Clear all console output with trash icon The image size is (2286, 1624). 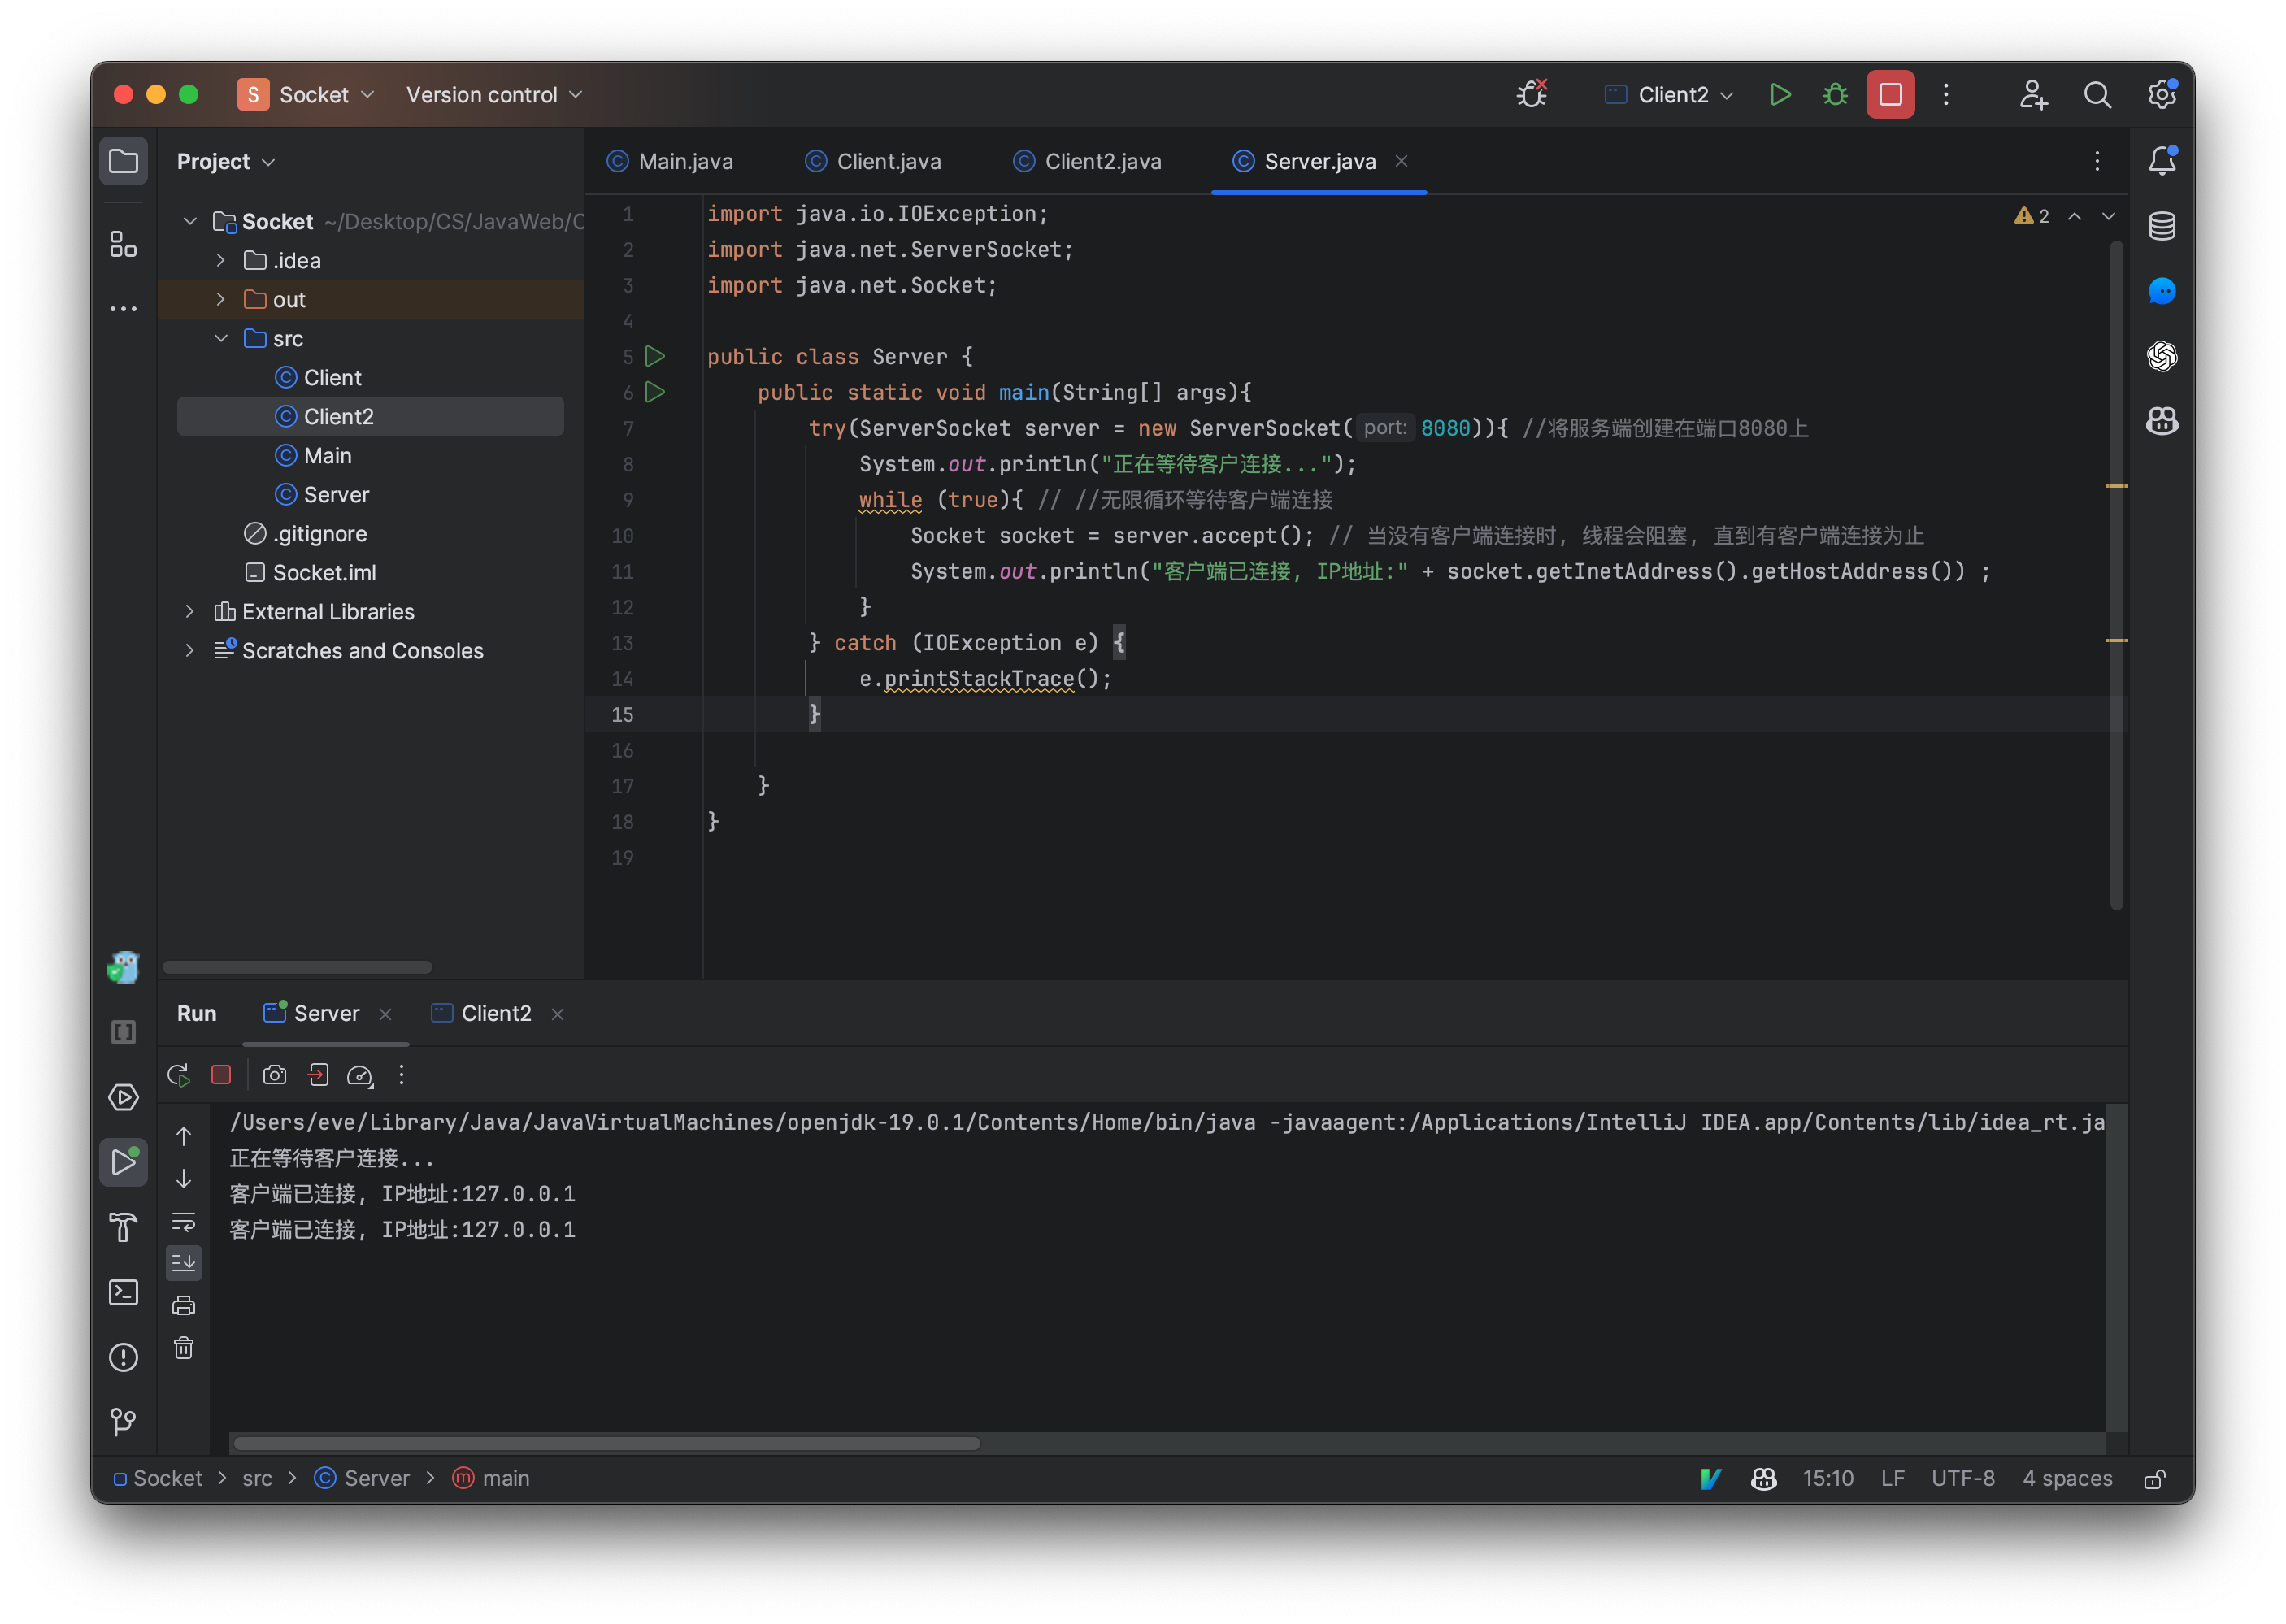click(184, 1347)
